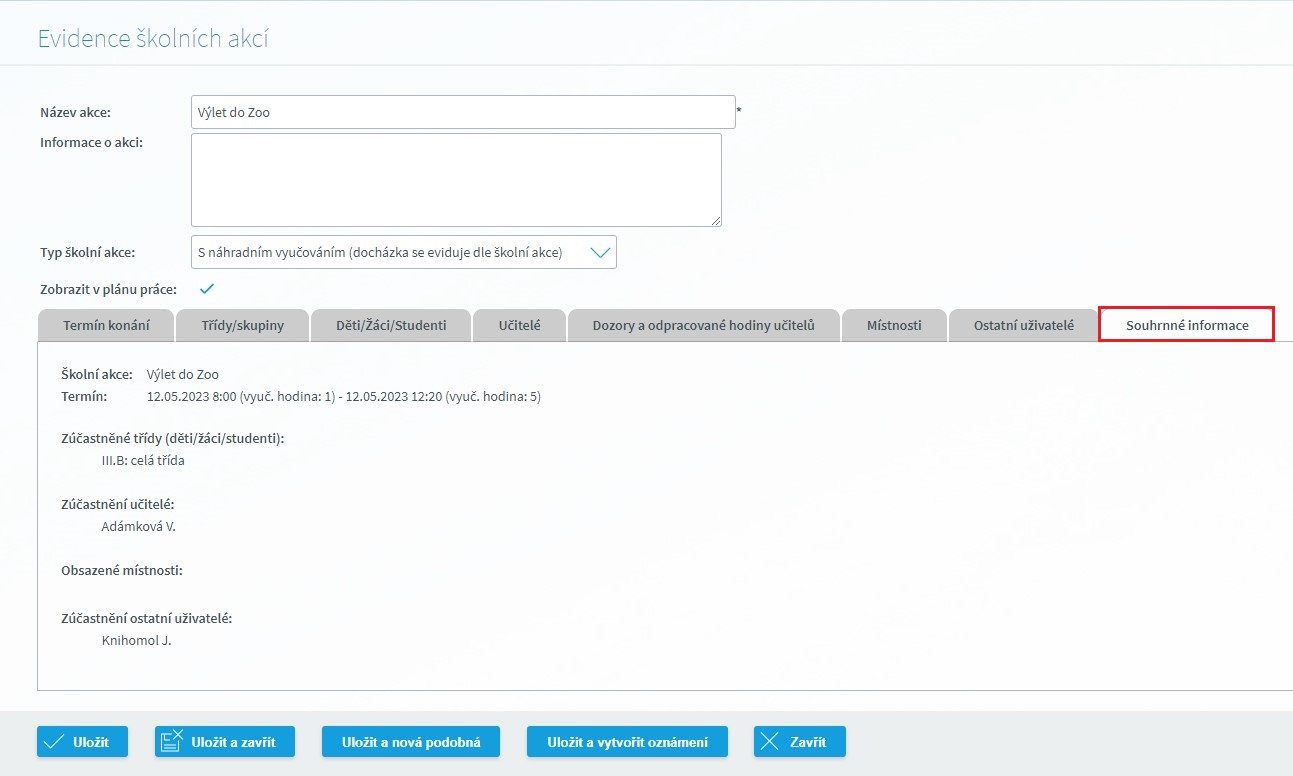This screenshot has height=776, width=1293.
Task: Click the Termín date range text
Action: (344, 396)
